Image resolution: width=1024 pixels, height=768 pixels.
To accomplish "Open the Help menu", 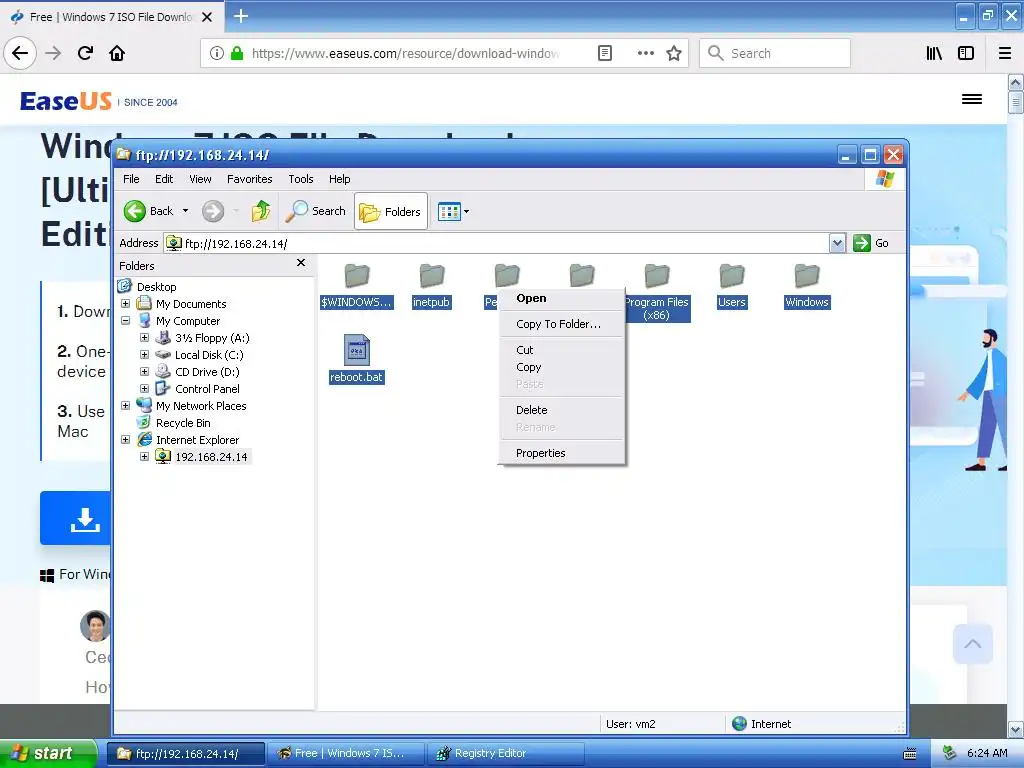I will tap(340, 179).
